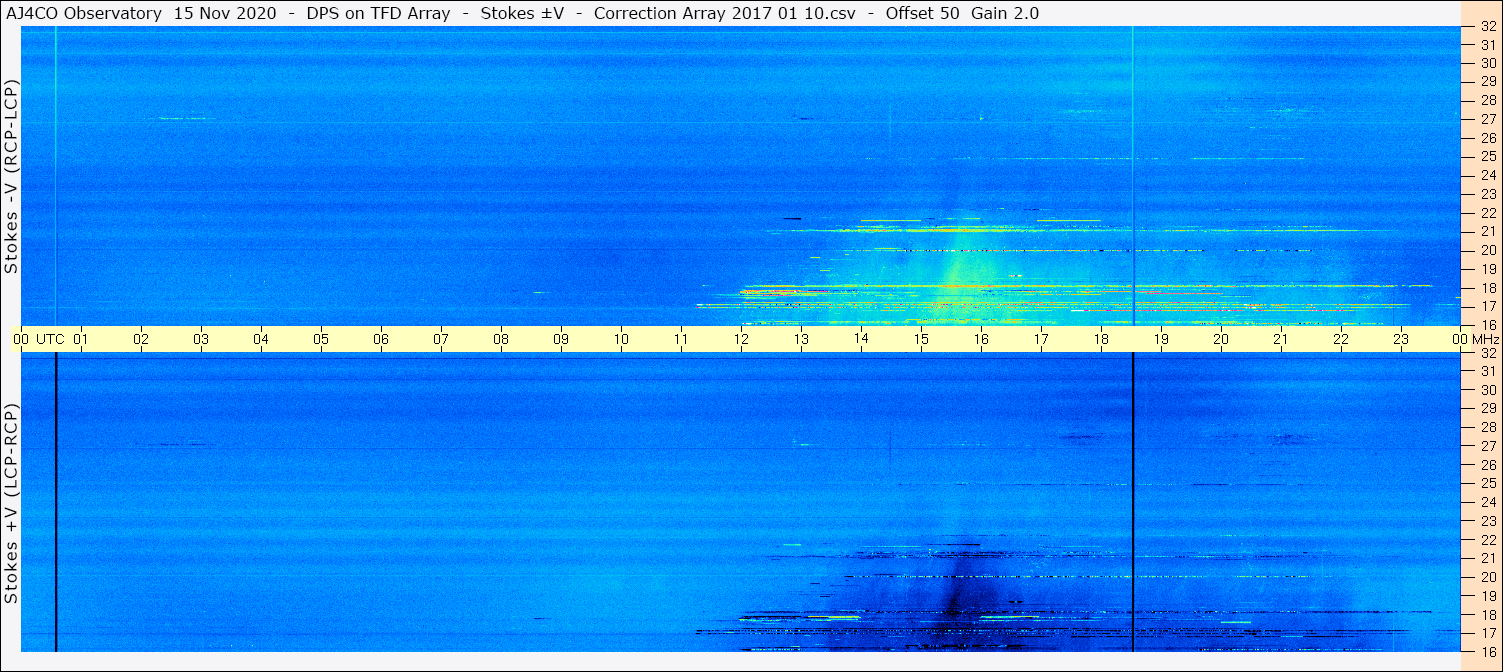This screenshot has width=1503, height=672.
Task: Pick the 05 hour tick on time axis
Action: click(x=321, y=339)
